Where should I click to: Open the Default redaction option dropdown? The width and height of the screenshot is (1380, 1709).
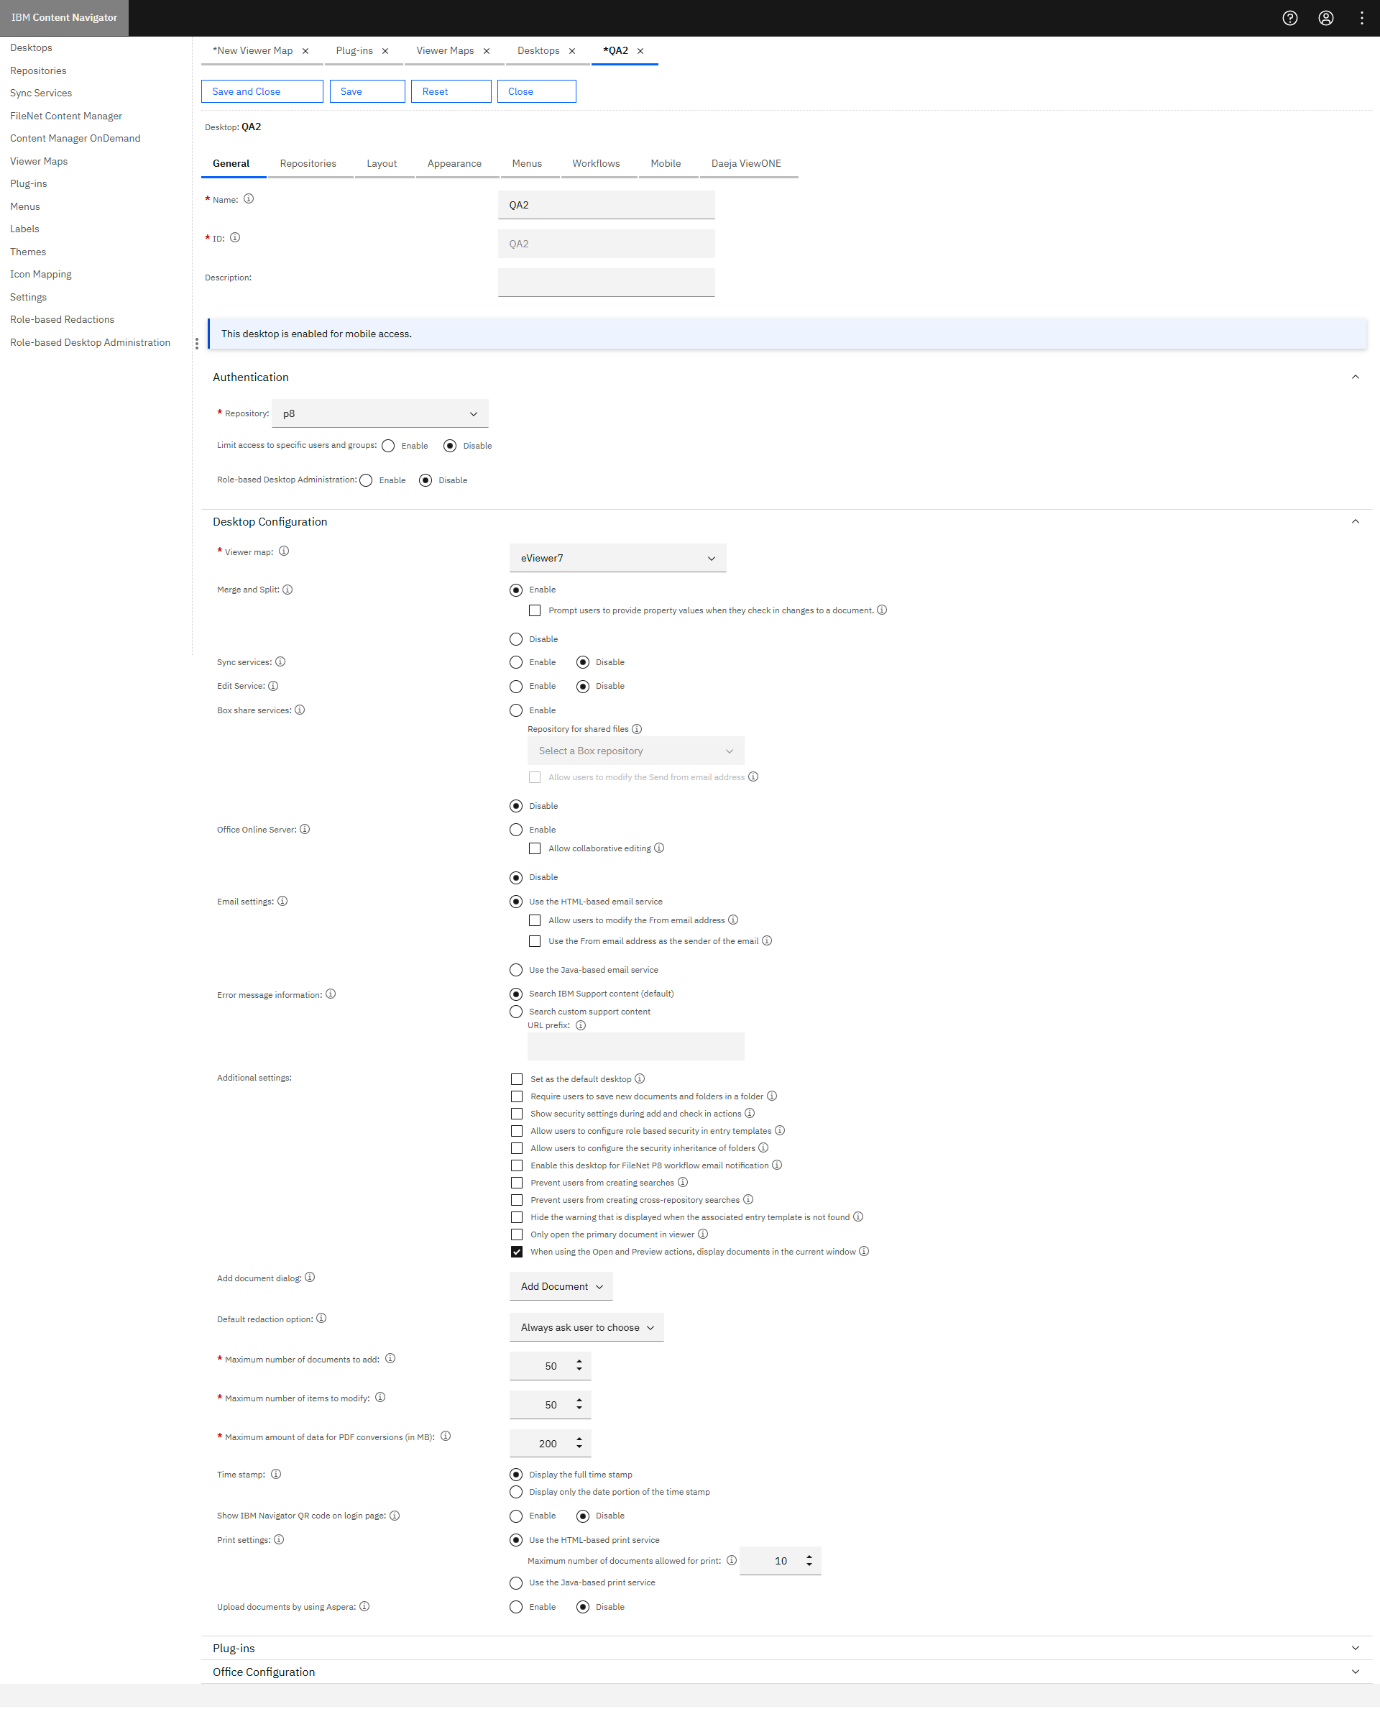tap(586, 1327)
